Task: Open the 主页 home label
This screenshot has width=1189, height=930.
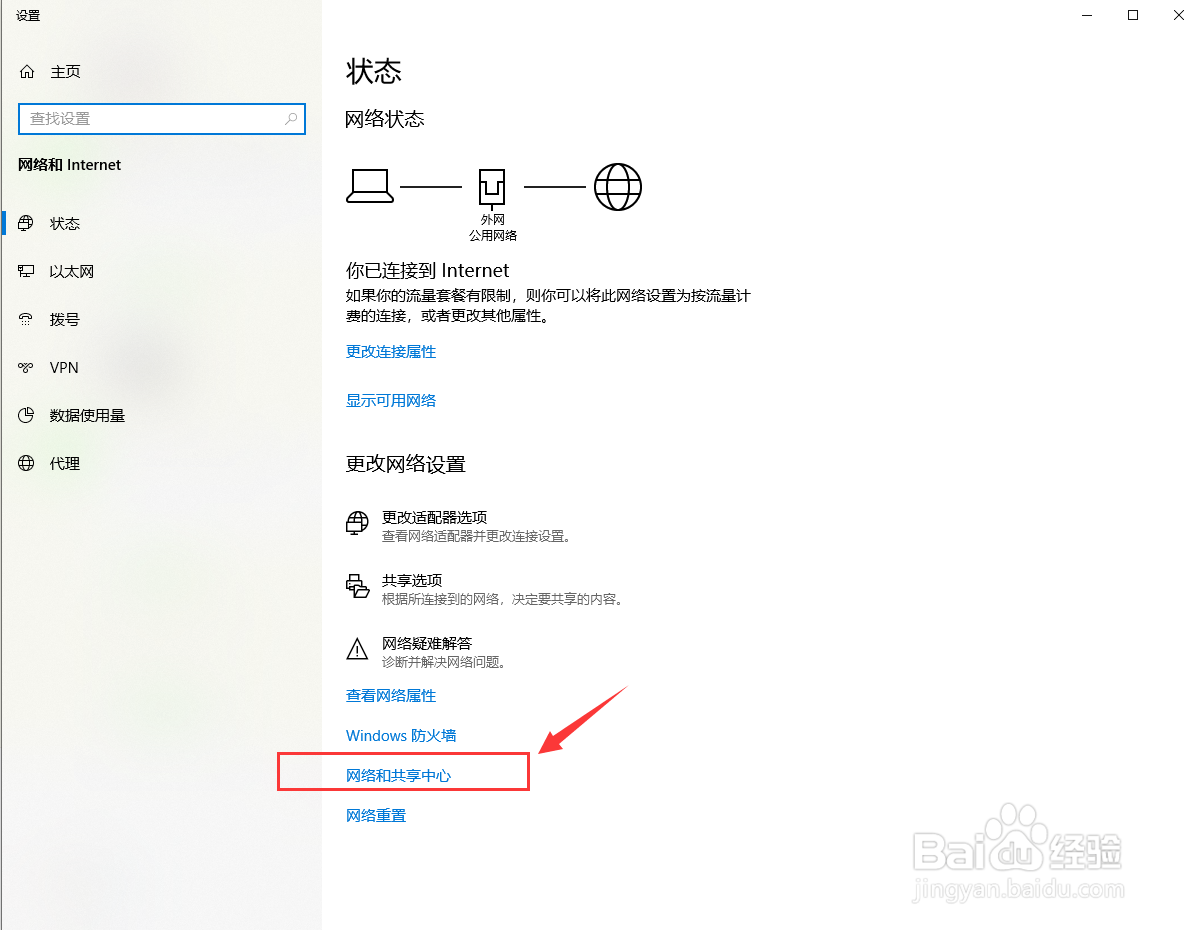Action: pyautogui.click(x=65, y=71)
